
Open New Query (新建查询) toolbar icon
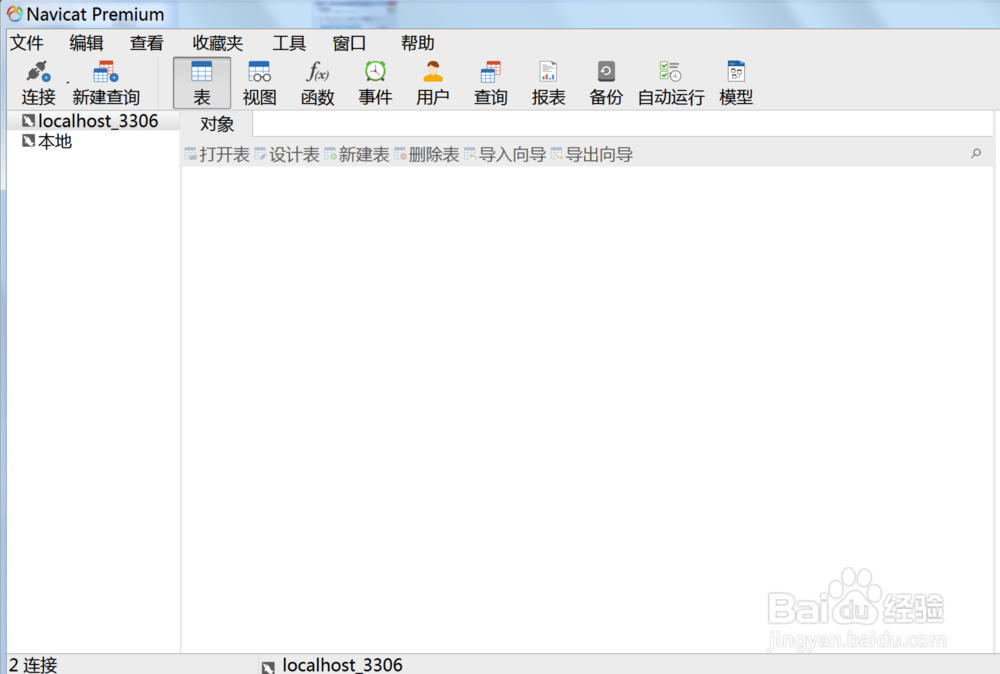[x=106, y=71]
